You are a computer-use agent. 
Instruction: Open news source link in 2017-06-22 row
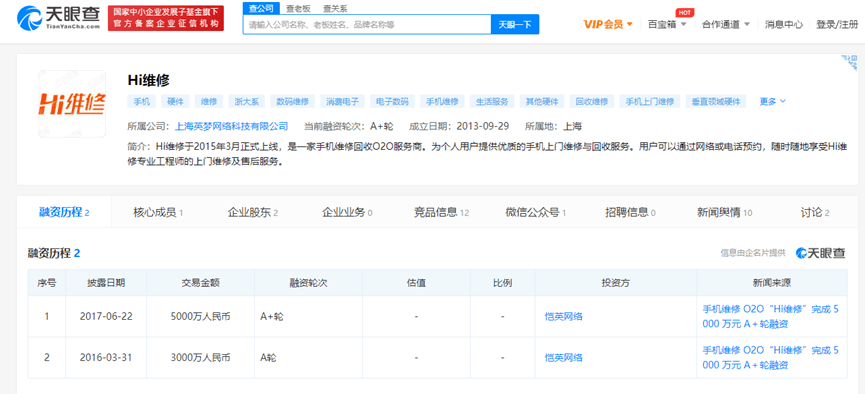pos(771,316)
